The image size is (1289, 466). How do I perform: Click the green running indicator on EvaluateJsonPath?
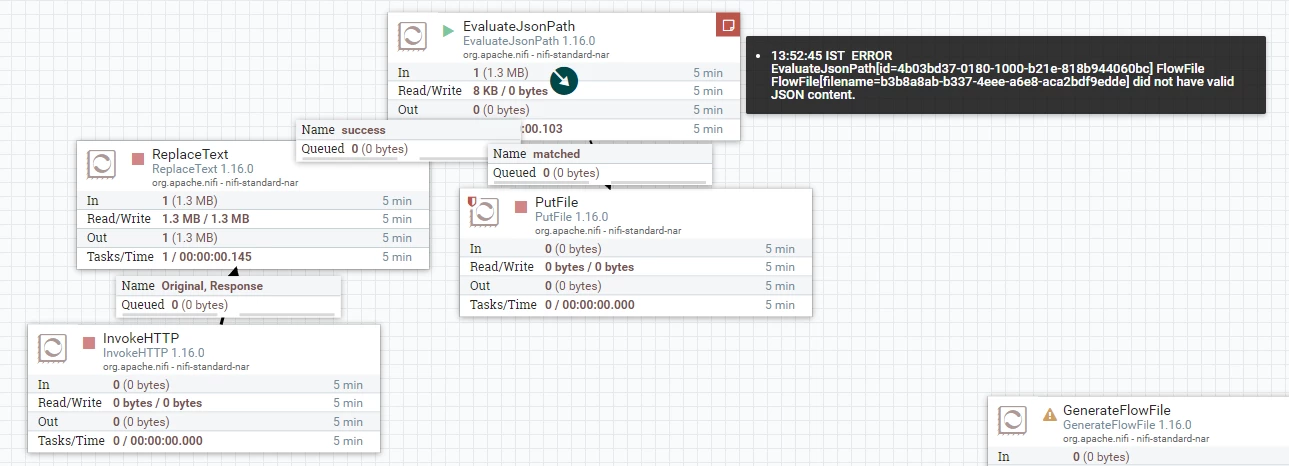(448, 30)
